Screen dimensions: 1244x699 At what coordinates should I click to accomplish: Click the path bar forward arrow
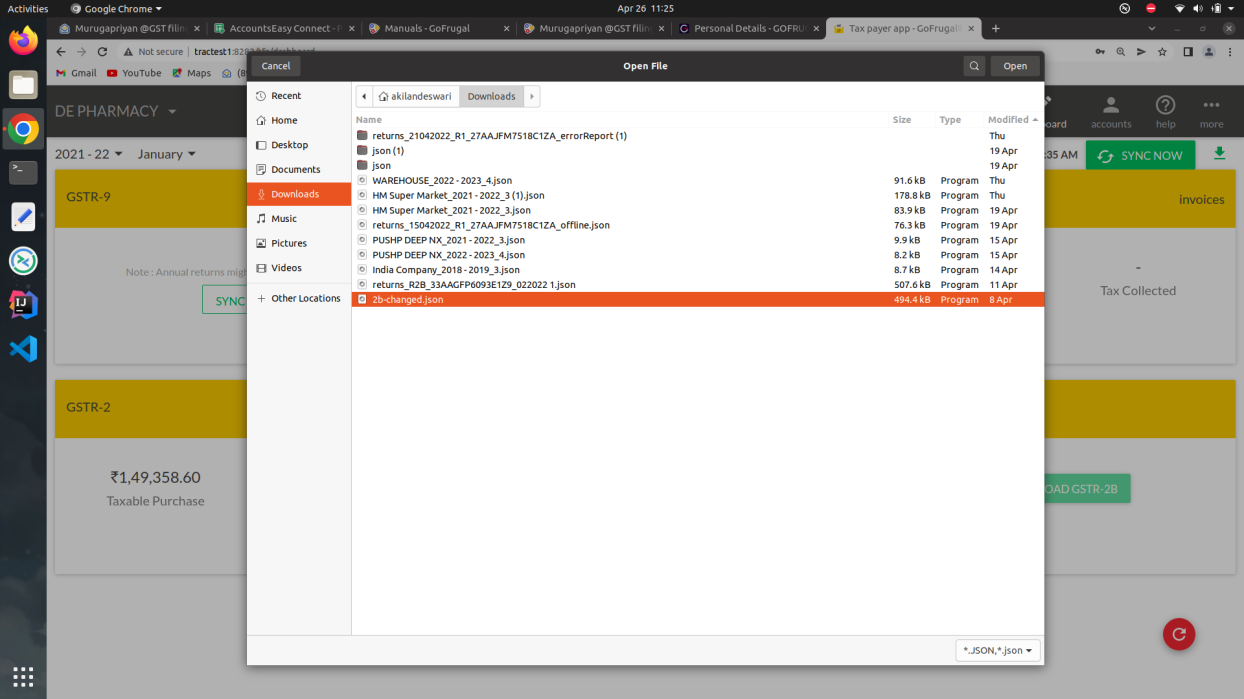tap(532, 96)
